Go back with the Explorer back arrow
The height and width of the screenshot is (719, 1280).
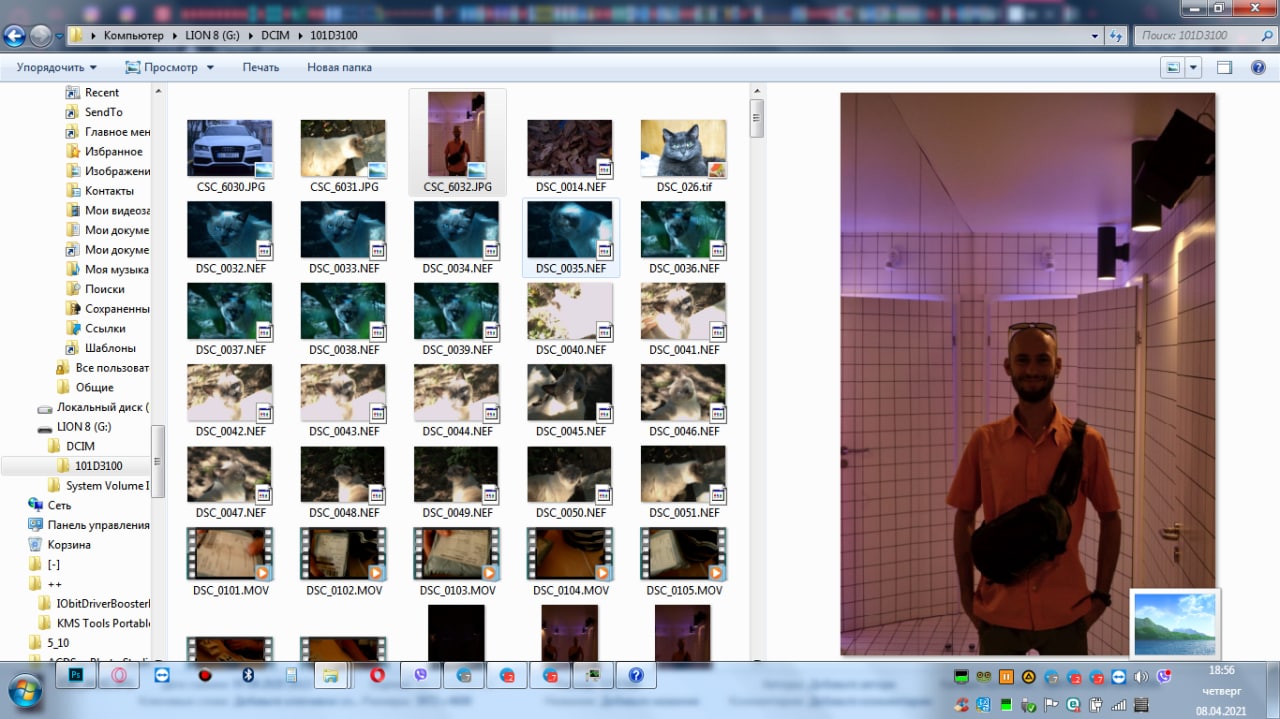click(14, 36)
